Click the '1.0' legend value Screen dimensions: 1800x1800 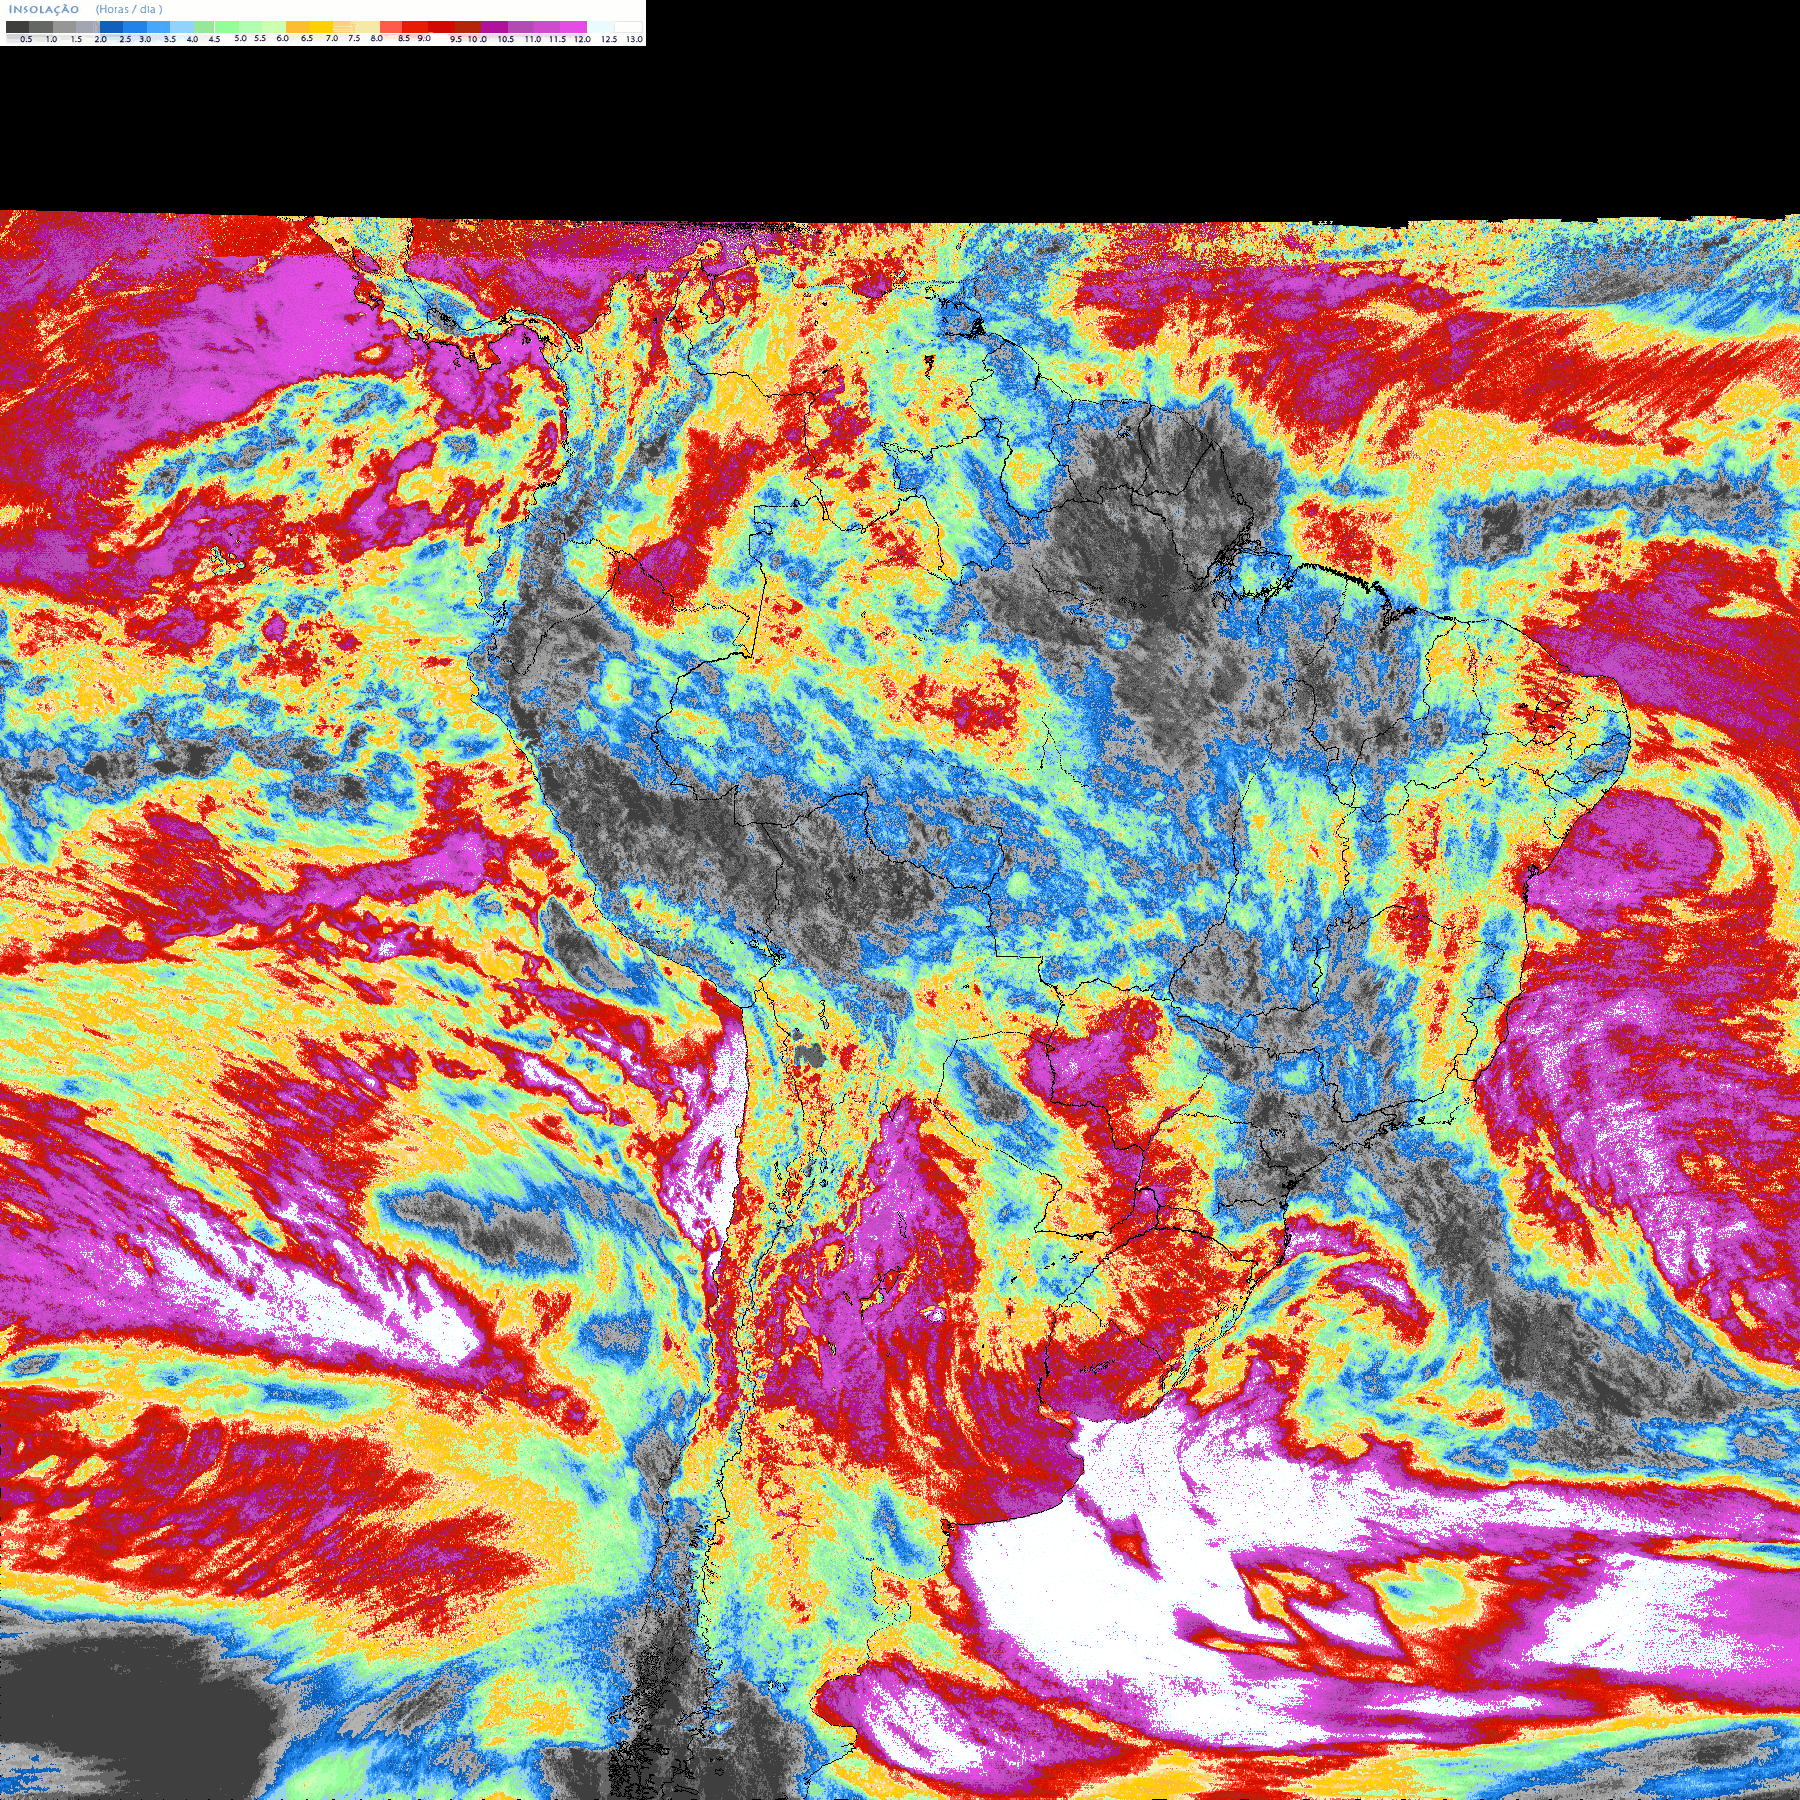tap(51, 39)
